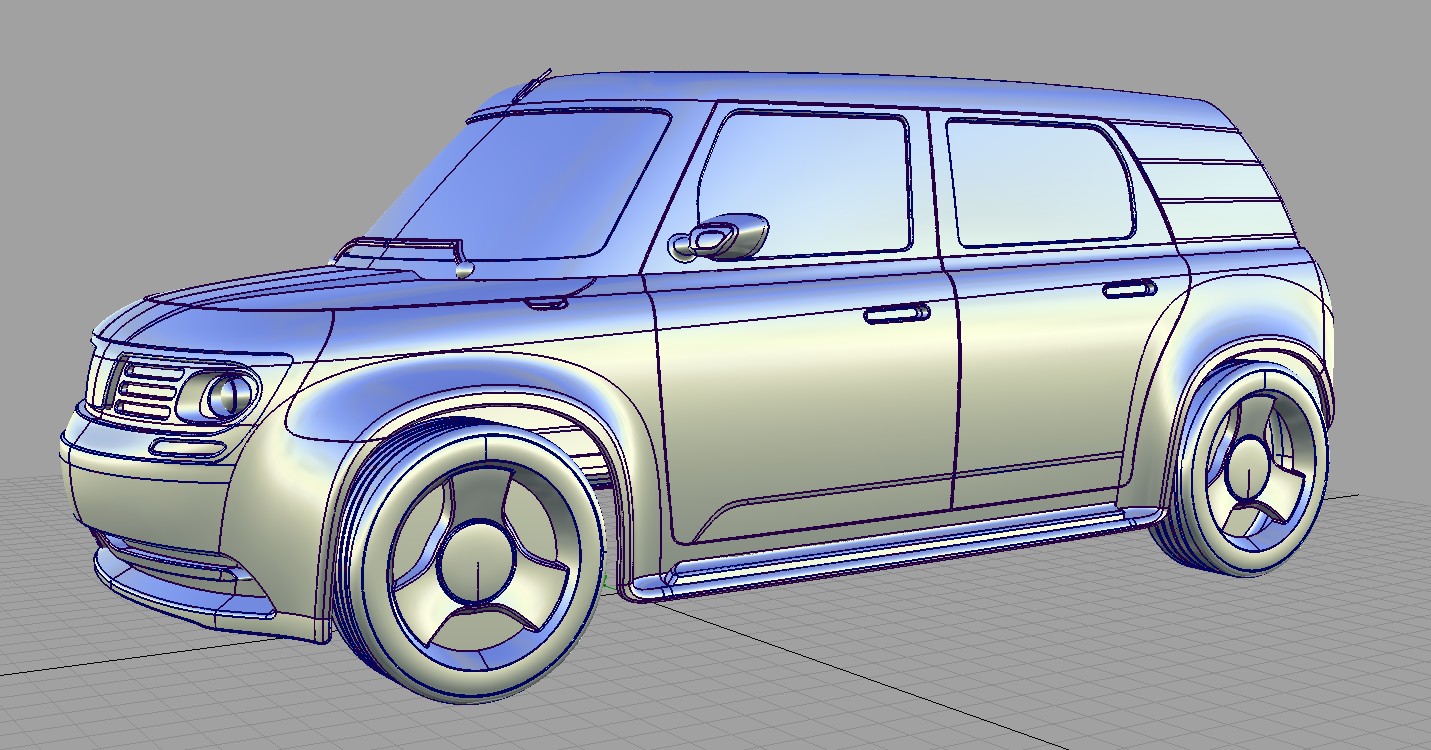The height and width of the screenshot is (750, 1431).
Task: Click the front grille slats
Action: pos(148,392)
